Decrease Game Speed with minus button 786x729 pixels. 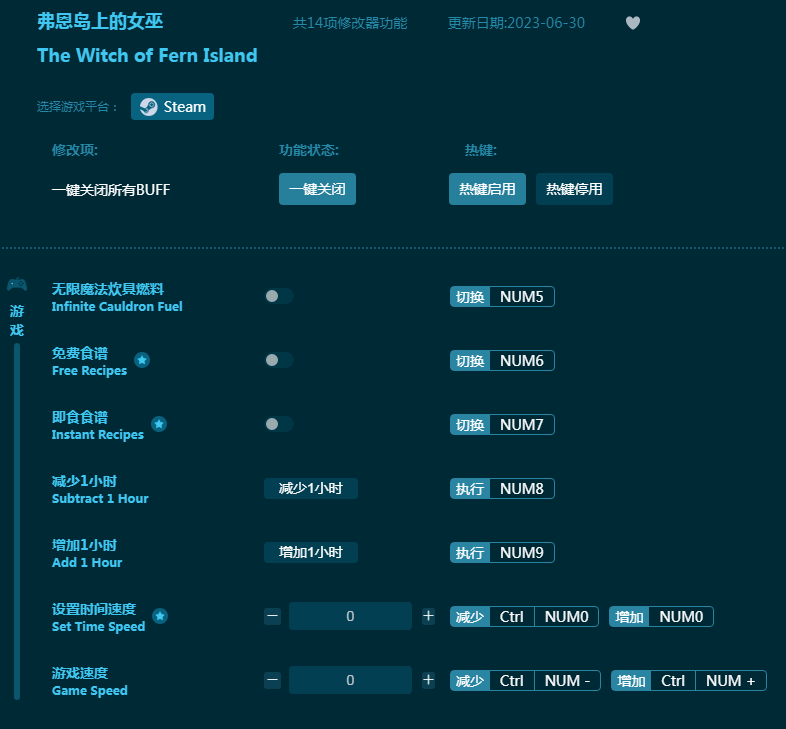click(273, 680)
